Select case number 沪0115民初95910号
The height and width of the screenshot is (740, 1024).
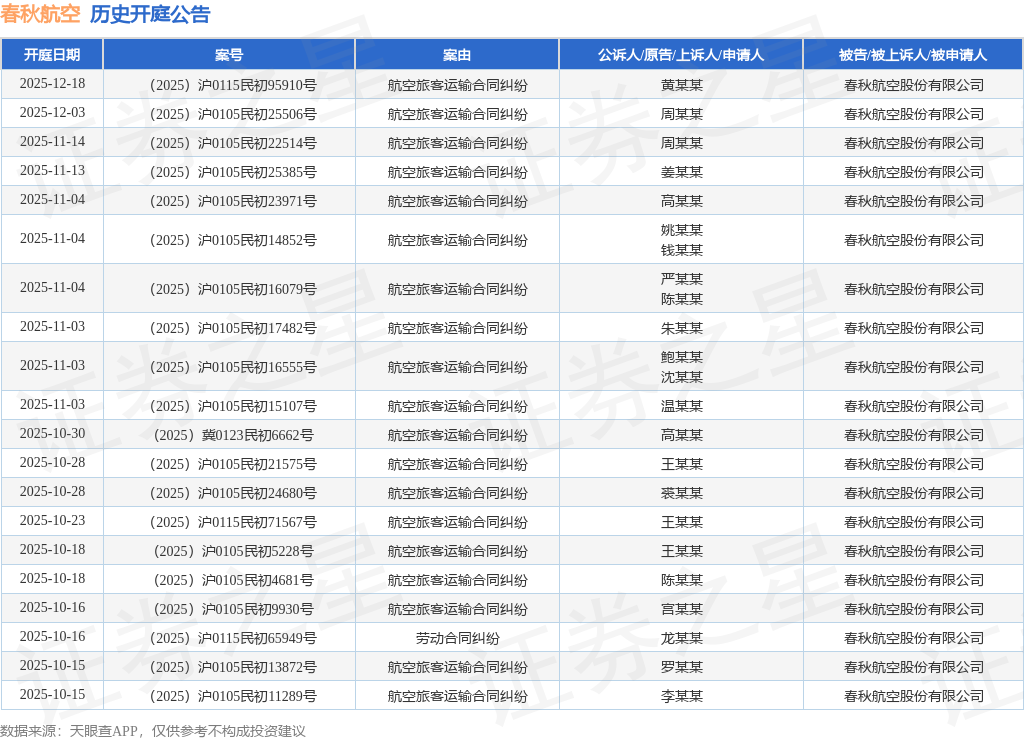pyautogui.click(x=233, y=85)
